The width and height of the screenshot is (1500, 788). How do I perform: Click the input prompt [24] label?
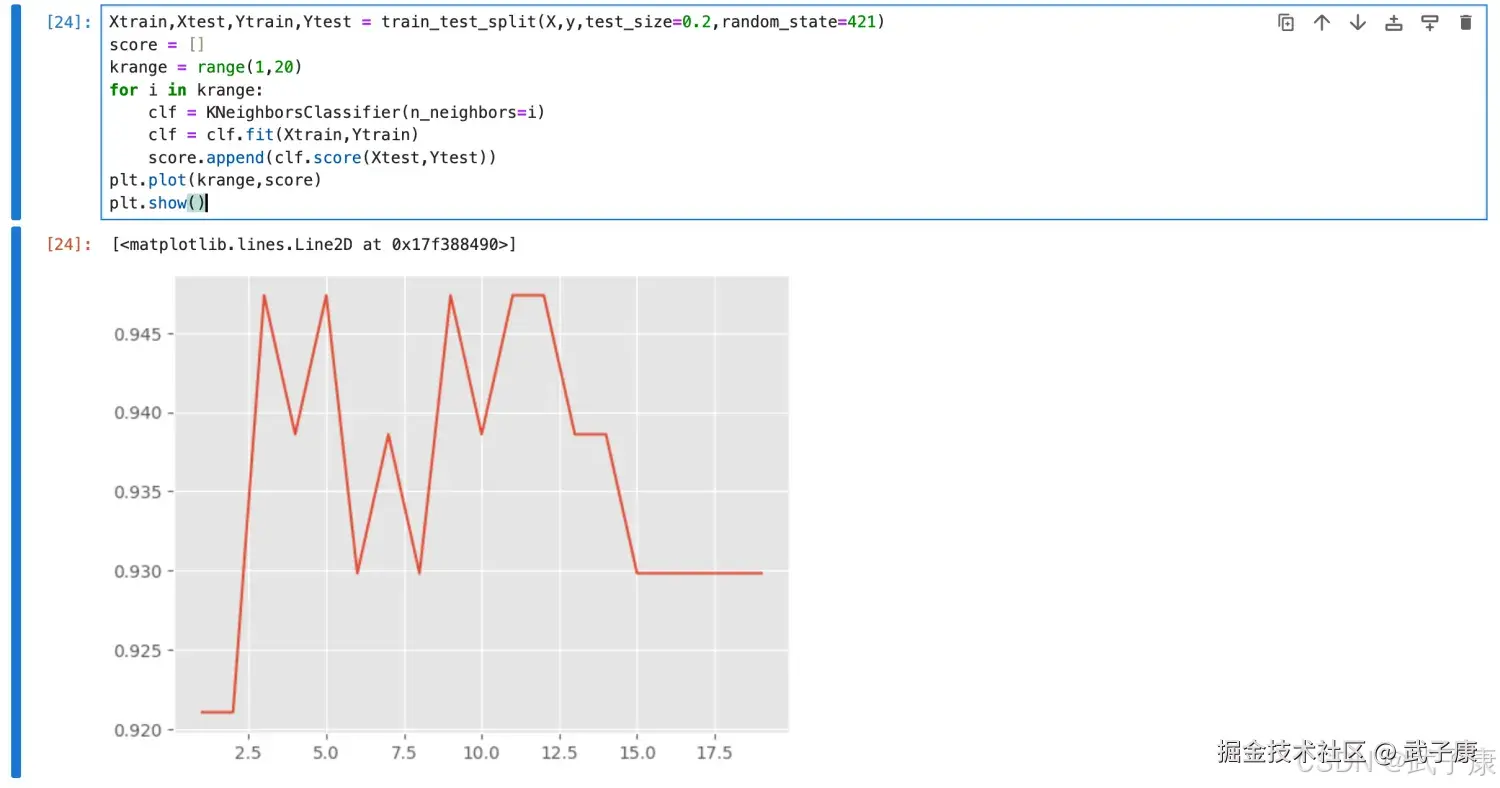pyautogui.click(x=69, y=22)
